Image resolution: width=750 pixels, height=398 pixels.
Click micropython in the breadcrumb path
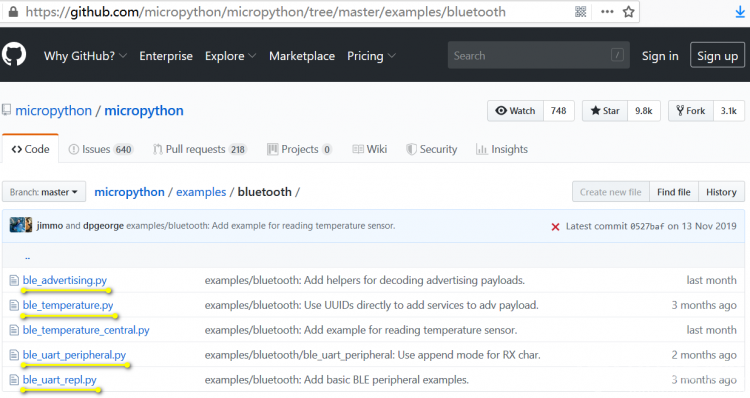tap(129, 192)
